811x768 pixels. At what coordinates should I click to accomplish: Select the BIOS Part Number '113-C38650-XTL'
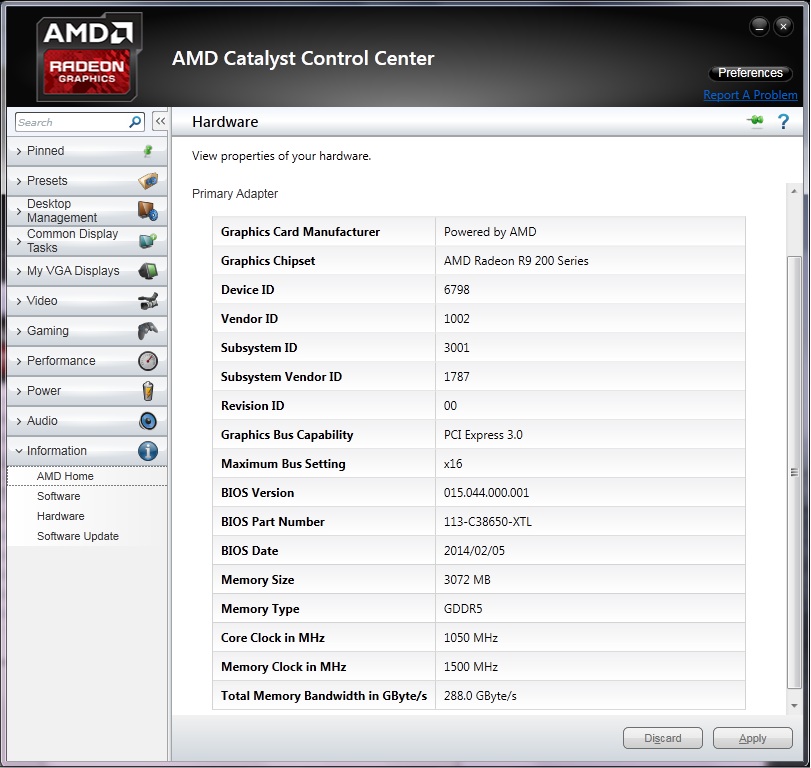pos(487,522)
